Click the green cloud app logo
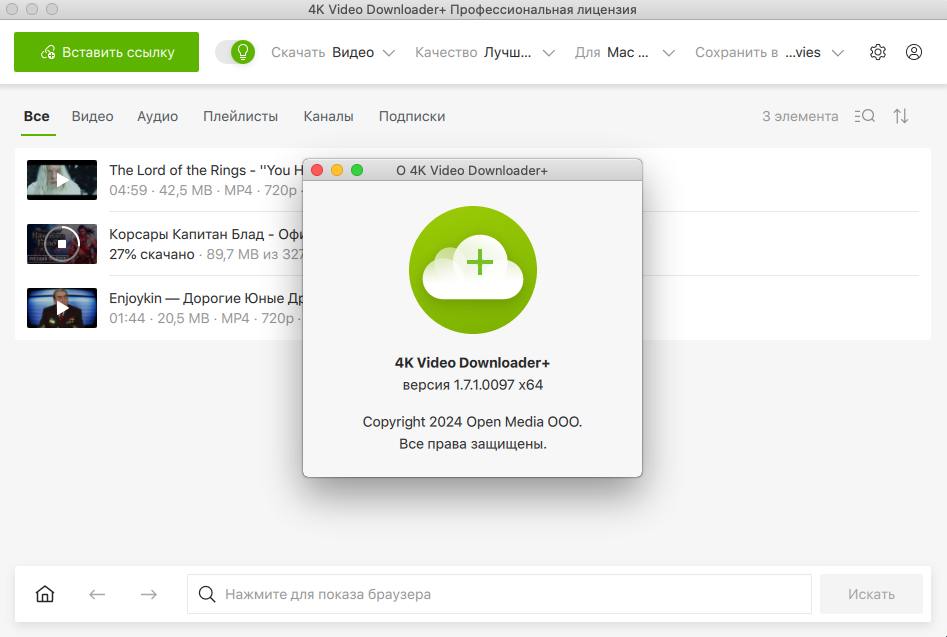Viewport: 947px width, 637px height. point(472,270)
